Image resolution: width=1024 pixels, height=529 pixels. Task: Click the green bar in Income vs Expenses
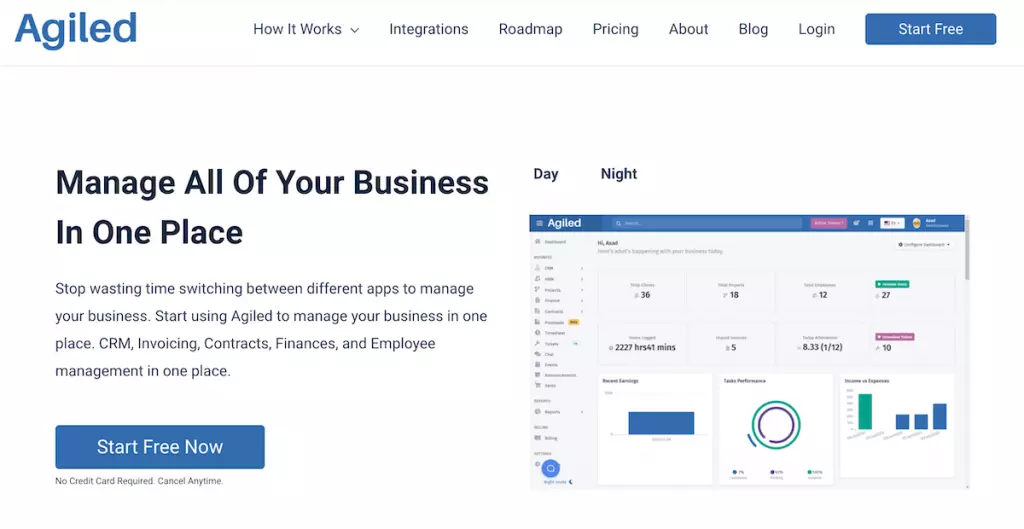pos(865,411)
